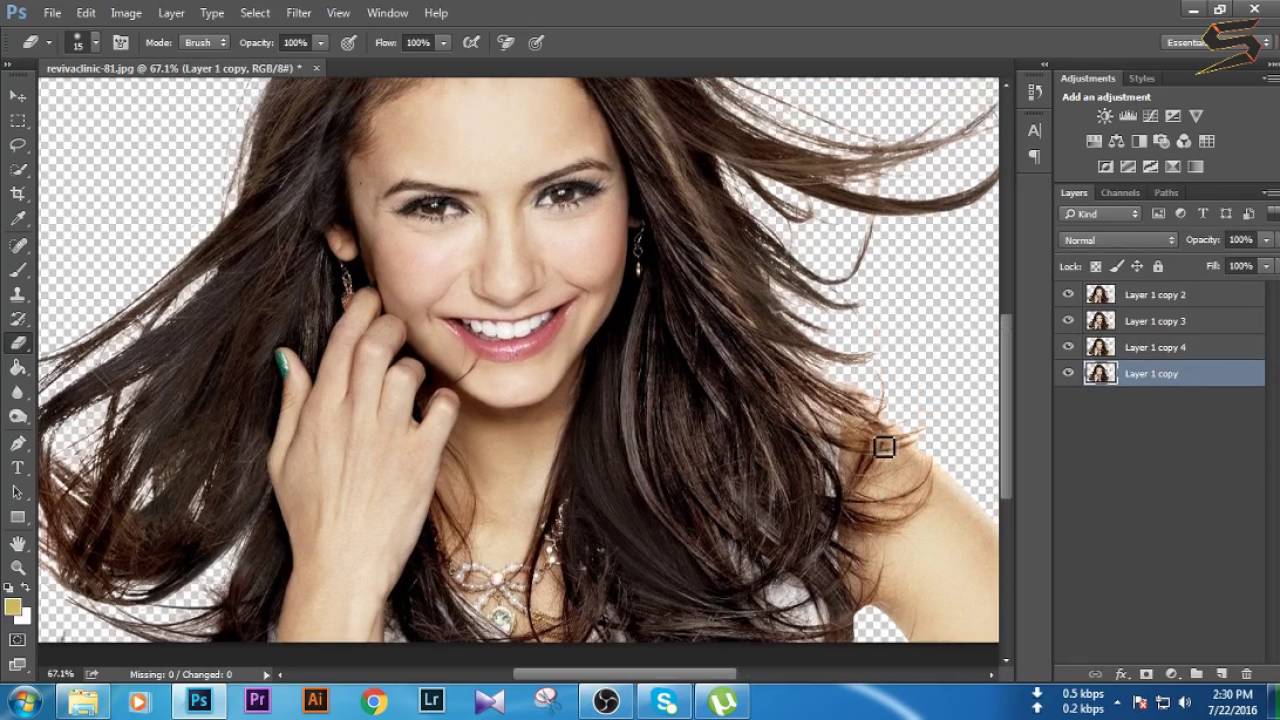
Task: Select the Eyedropper tool
Action: point(18,219)
